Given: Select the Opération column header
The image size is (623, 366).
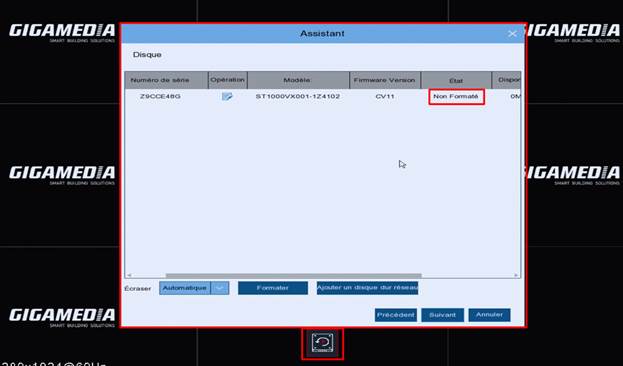Looking at the screenshot, I should coord(228,80).
